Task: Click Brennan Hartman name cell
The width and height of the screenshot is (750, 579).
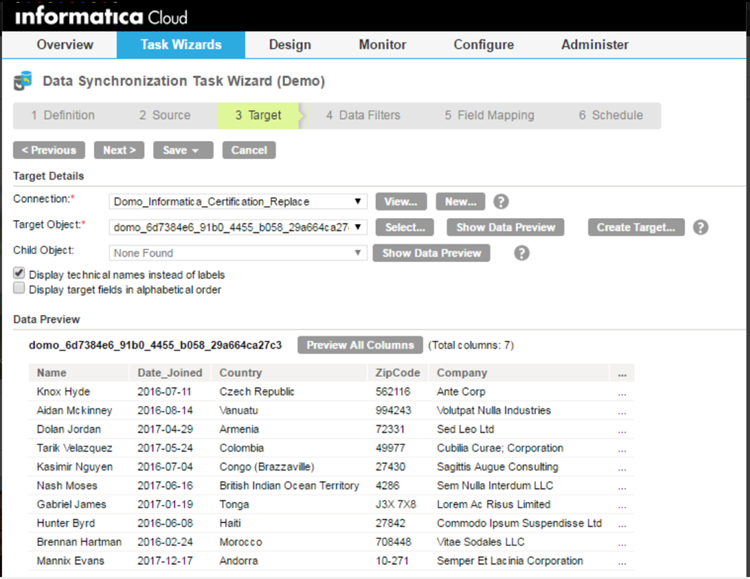Action: [x=79, y=542]
